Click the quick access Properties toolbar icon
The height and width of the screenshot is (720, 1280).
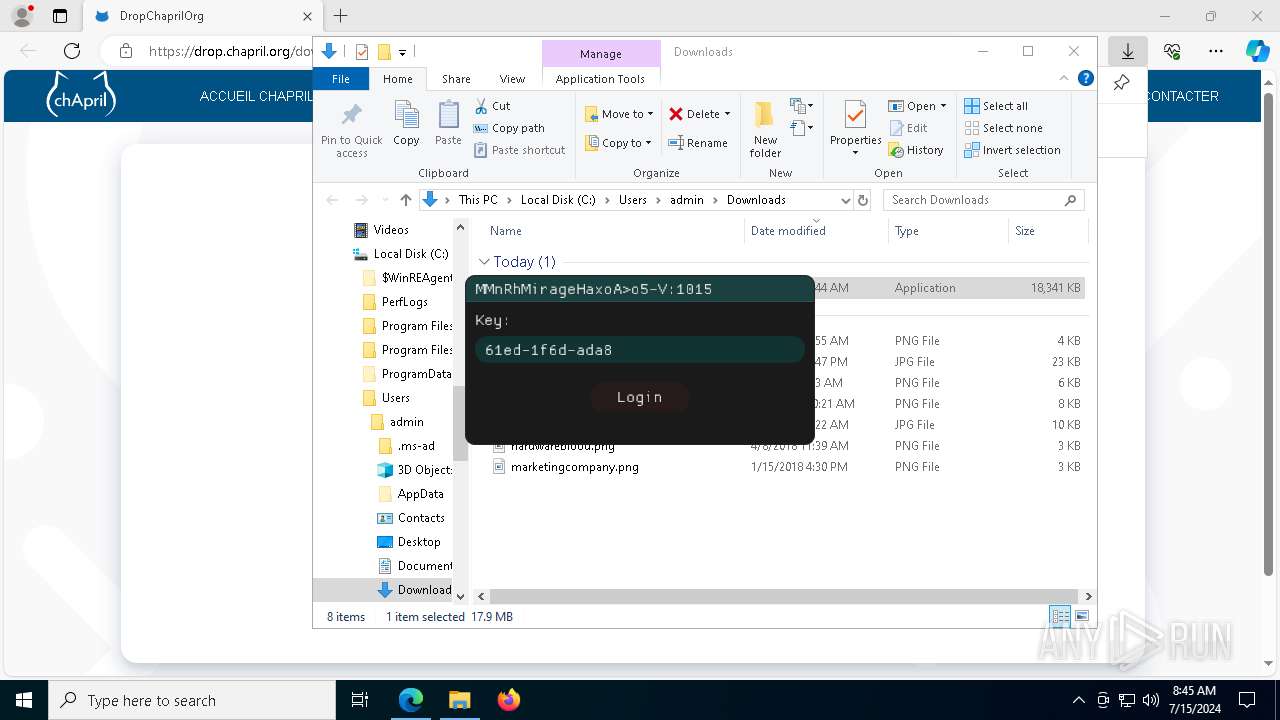[x=362, y=52]
